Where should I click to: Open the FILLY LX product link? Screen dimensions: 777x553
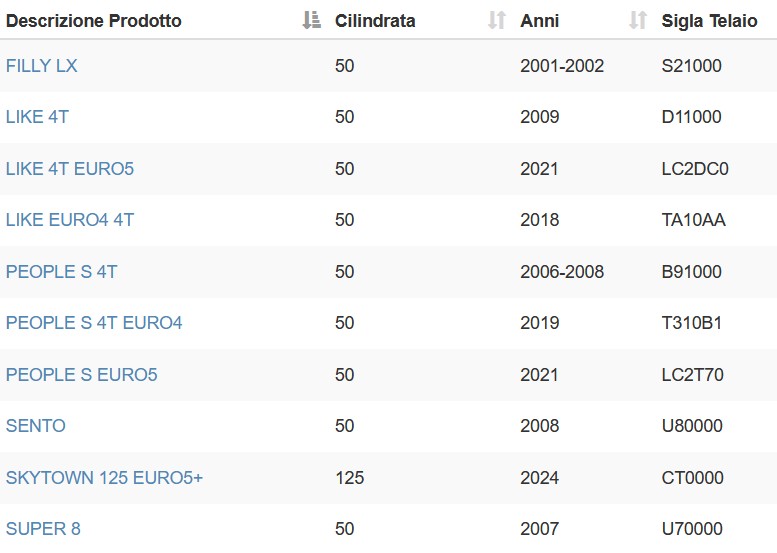pos(42,66)
